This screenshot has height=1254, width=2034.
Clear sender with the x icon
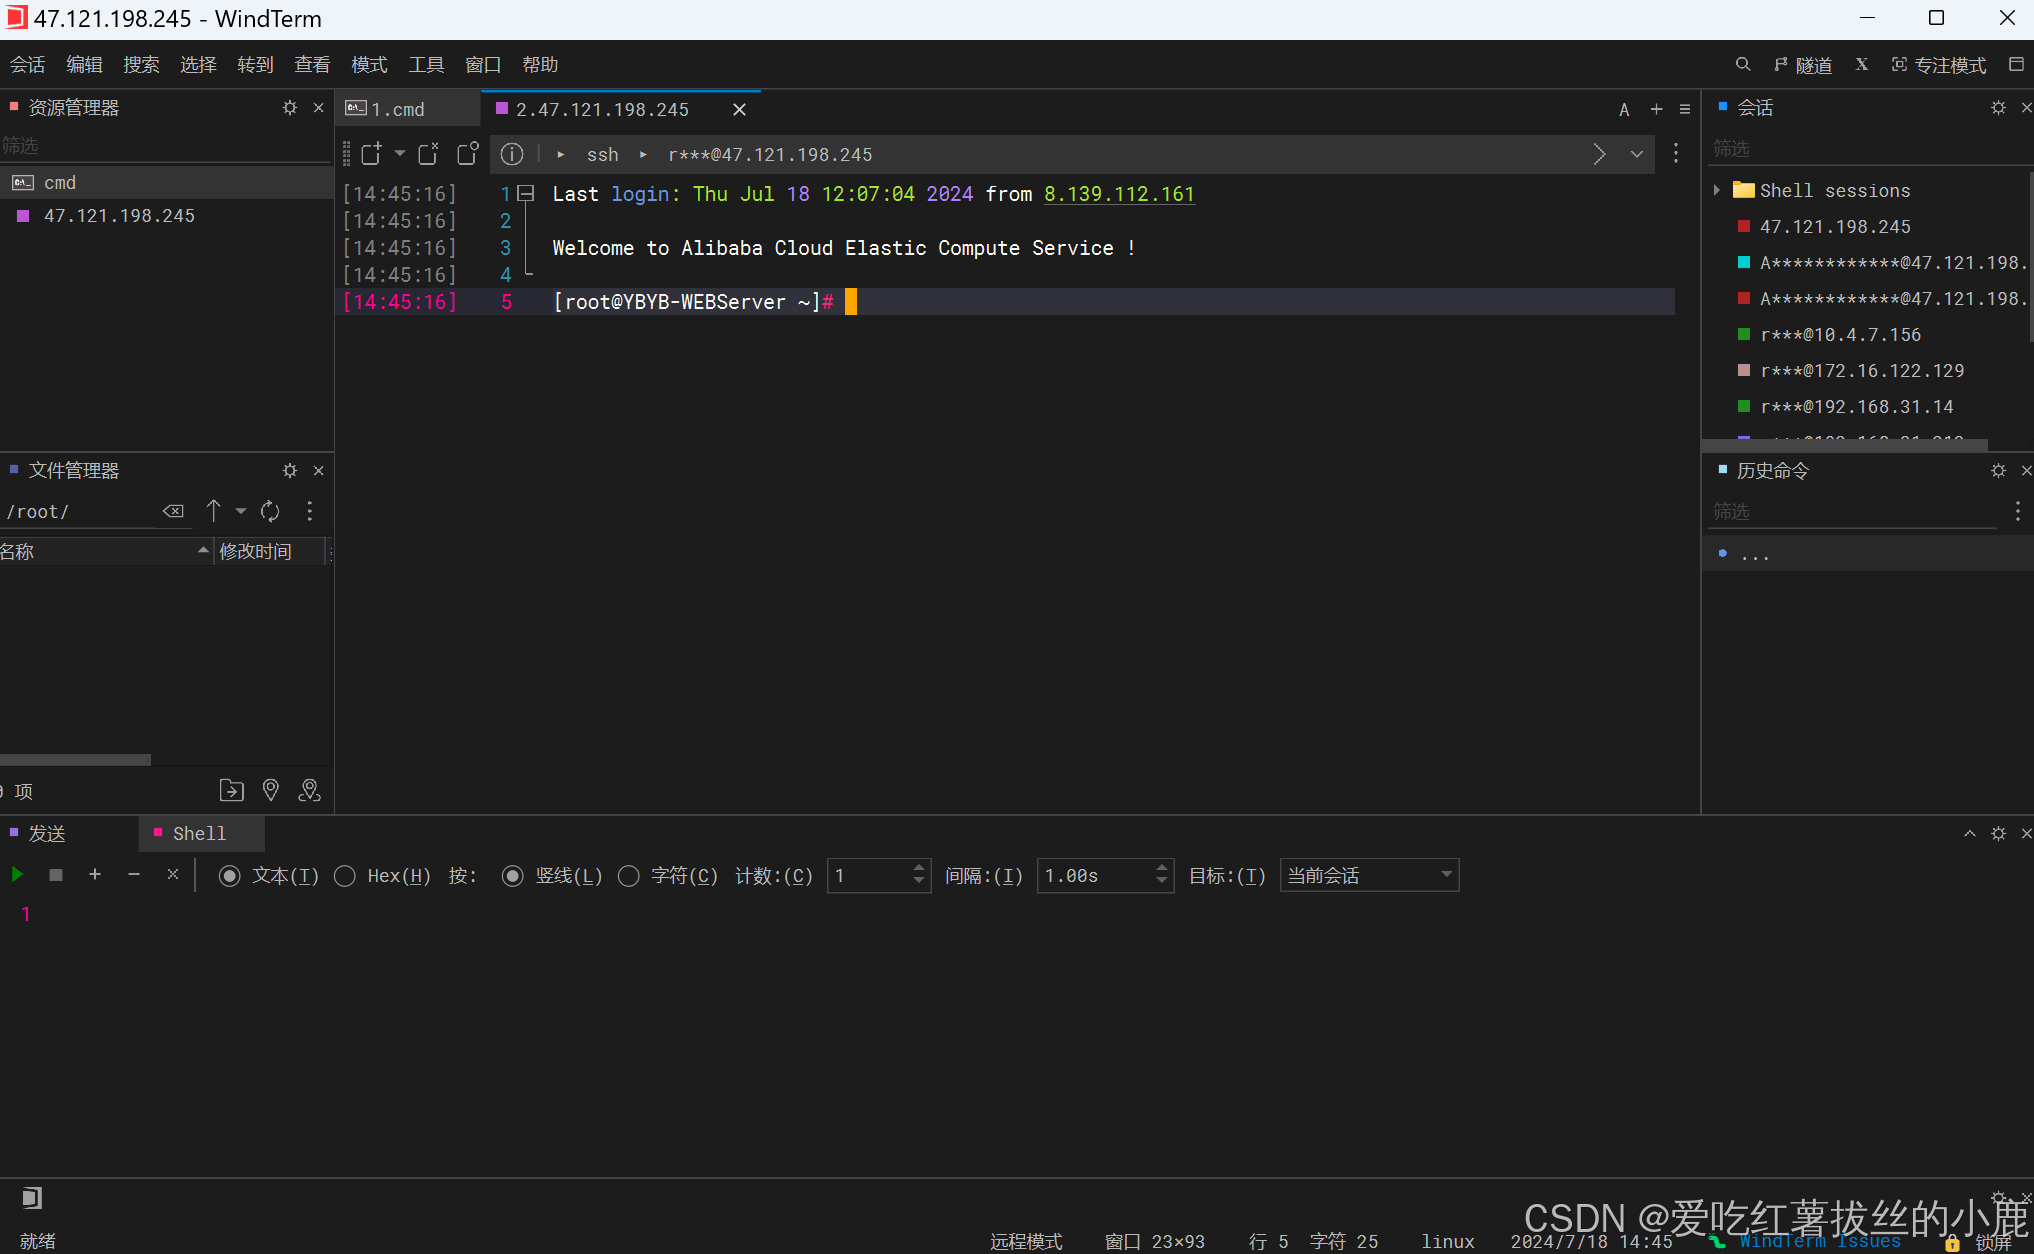coord(173,874)
